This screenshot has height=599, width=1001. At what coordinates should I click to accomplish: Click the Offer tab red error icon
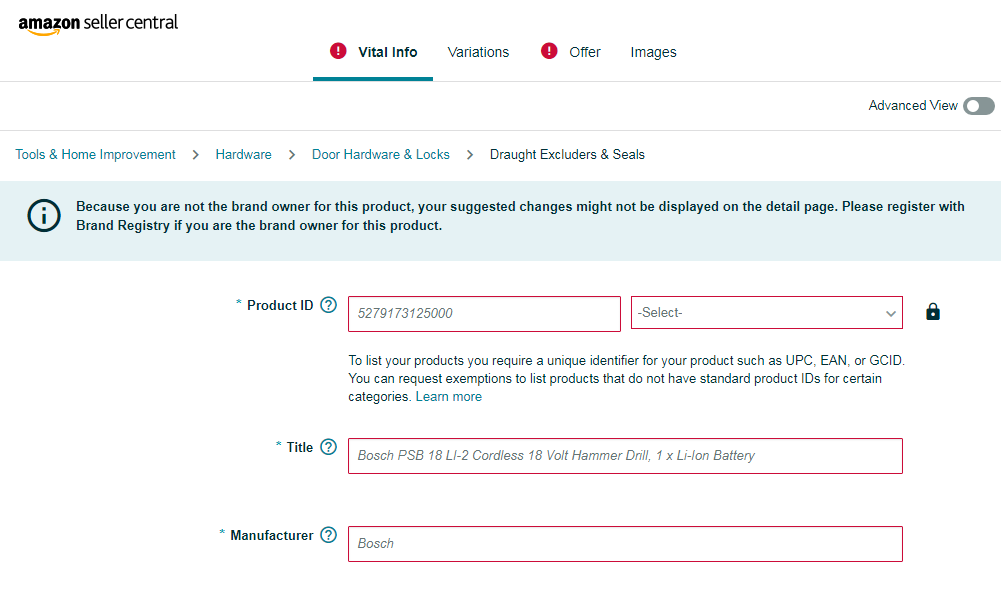(x=549, y=51)
